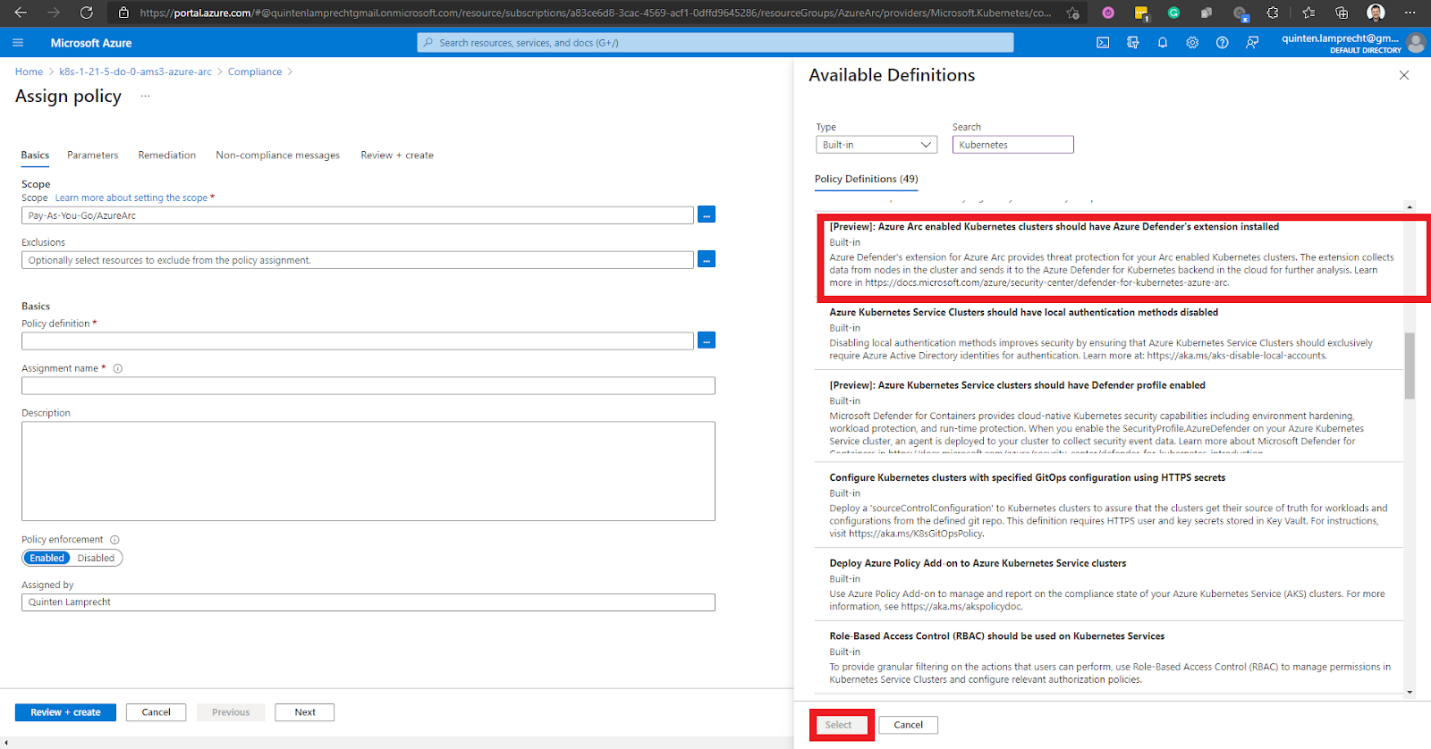This screenshot has height=749, width=1431.
Task: Switch to Non-compliance messages tab
Action: [278, 155]
